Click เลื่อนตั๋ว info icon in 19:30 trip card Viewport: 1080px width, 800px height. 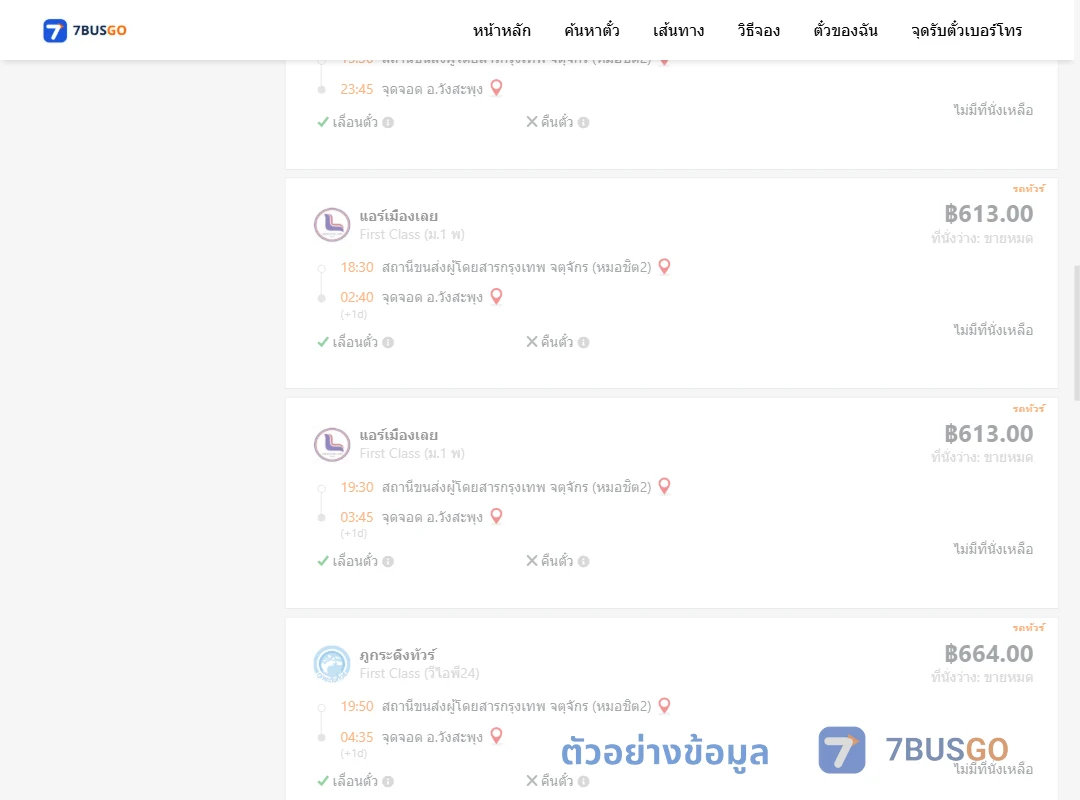pyautogui.click(x=388, y=562)
